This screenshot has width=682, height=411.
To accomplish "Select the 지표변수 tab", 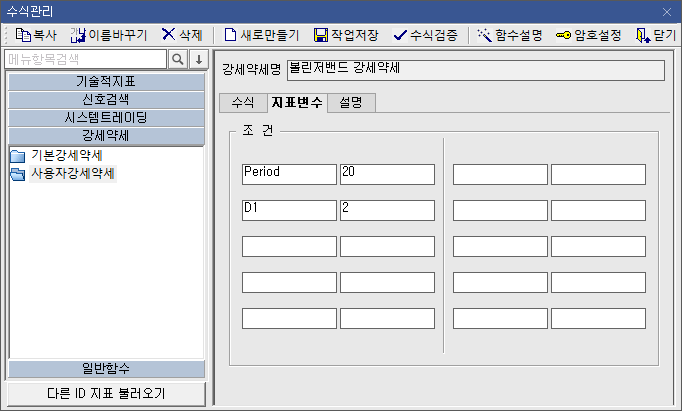I will click(297, 103).
